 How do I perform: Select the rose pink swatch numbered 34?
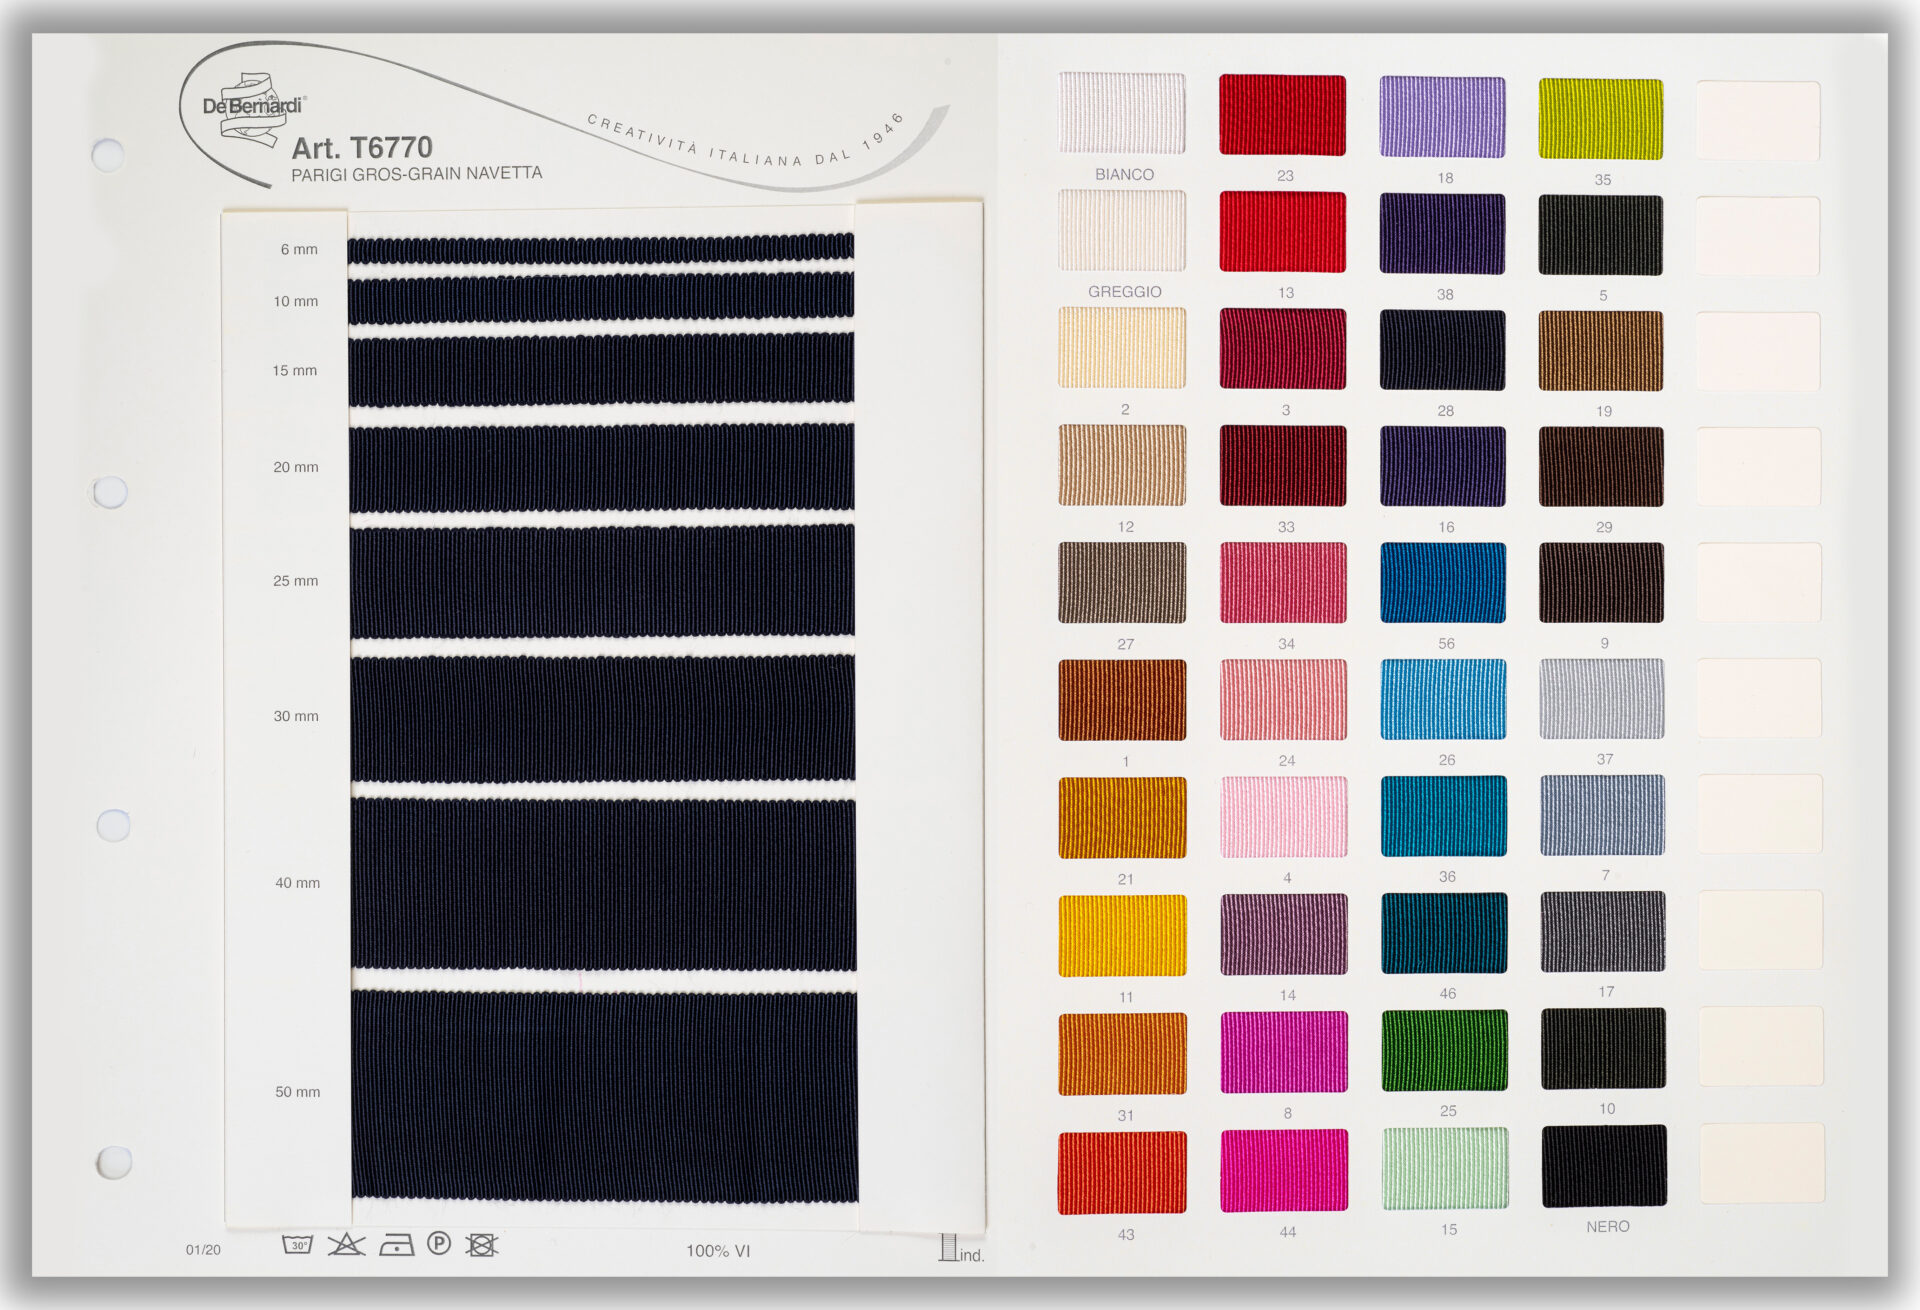(x=1283, y=583)
